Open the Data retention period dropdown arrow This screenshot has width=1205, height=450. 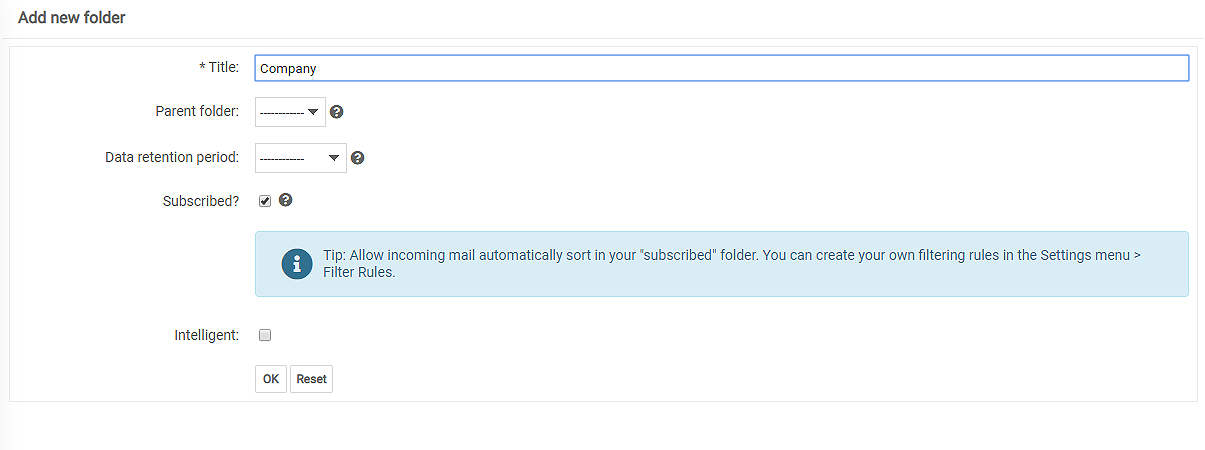click(x=334, y=158)
